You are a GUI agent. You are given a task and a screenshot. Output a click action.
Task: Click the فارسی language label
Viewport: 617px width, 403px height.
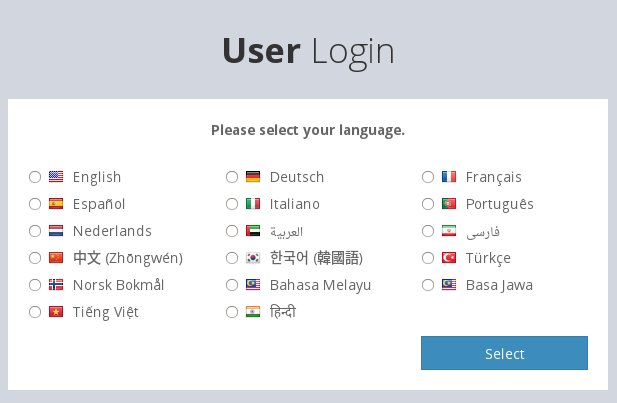482,231
